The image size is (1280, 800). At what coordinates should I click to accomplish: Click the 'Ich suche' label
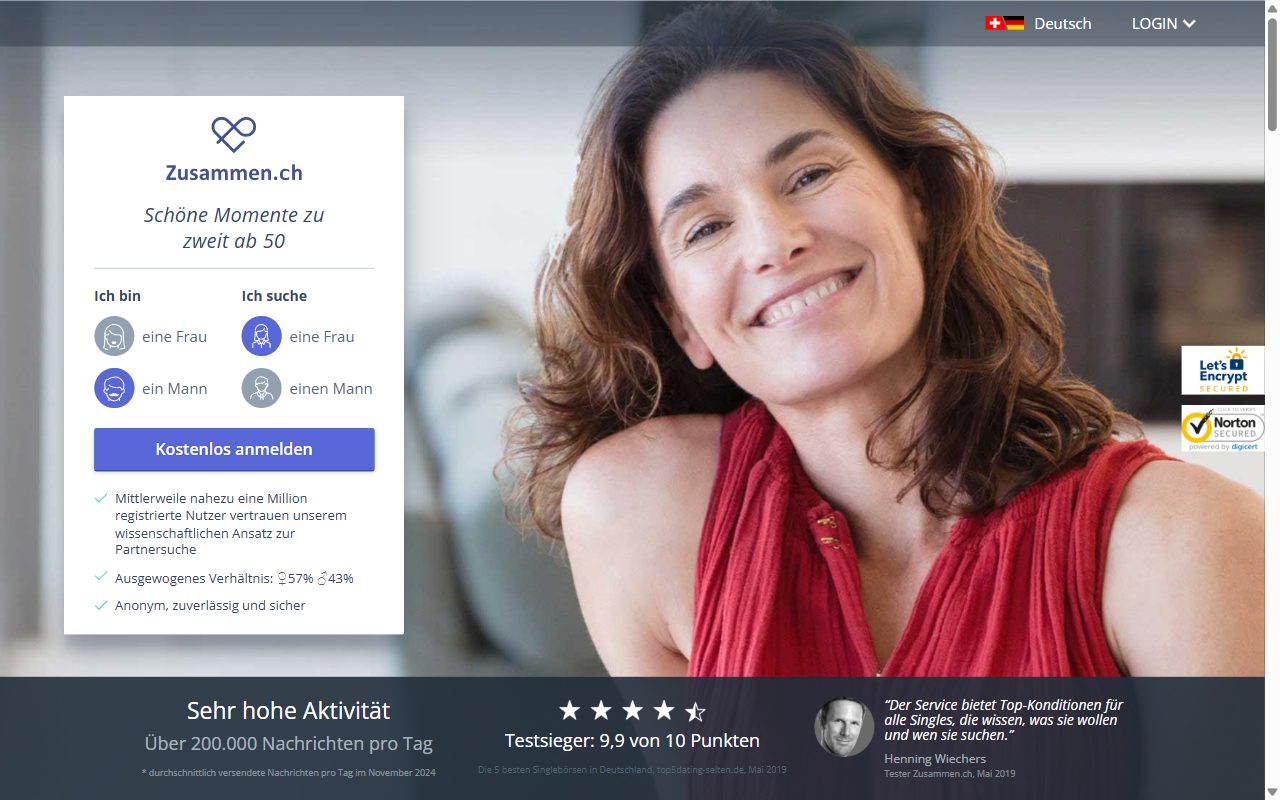274,296
